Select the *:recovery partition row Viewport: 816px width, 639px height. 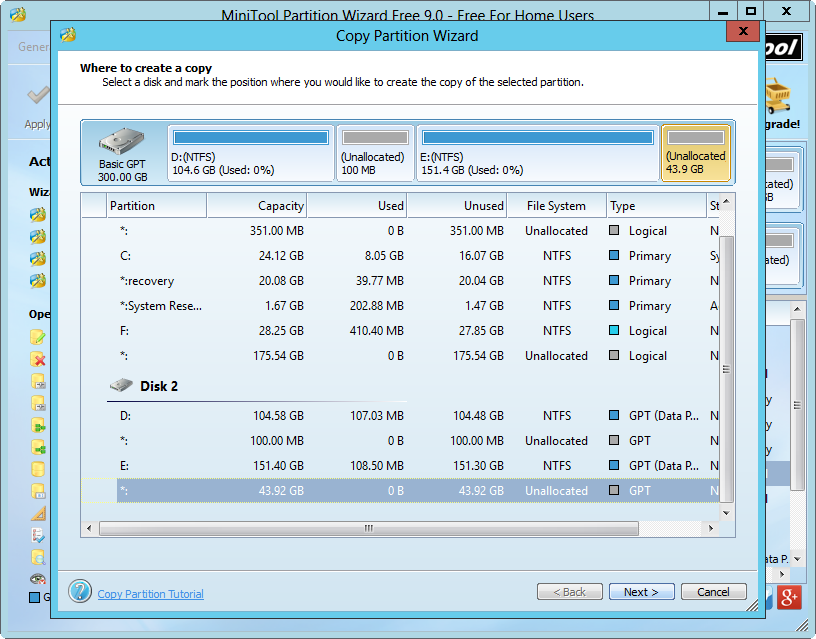pos(400,280)
